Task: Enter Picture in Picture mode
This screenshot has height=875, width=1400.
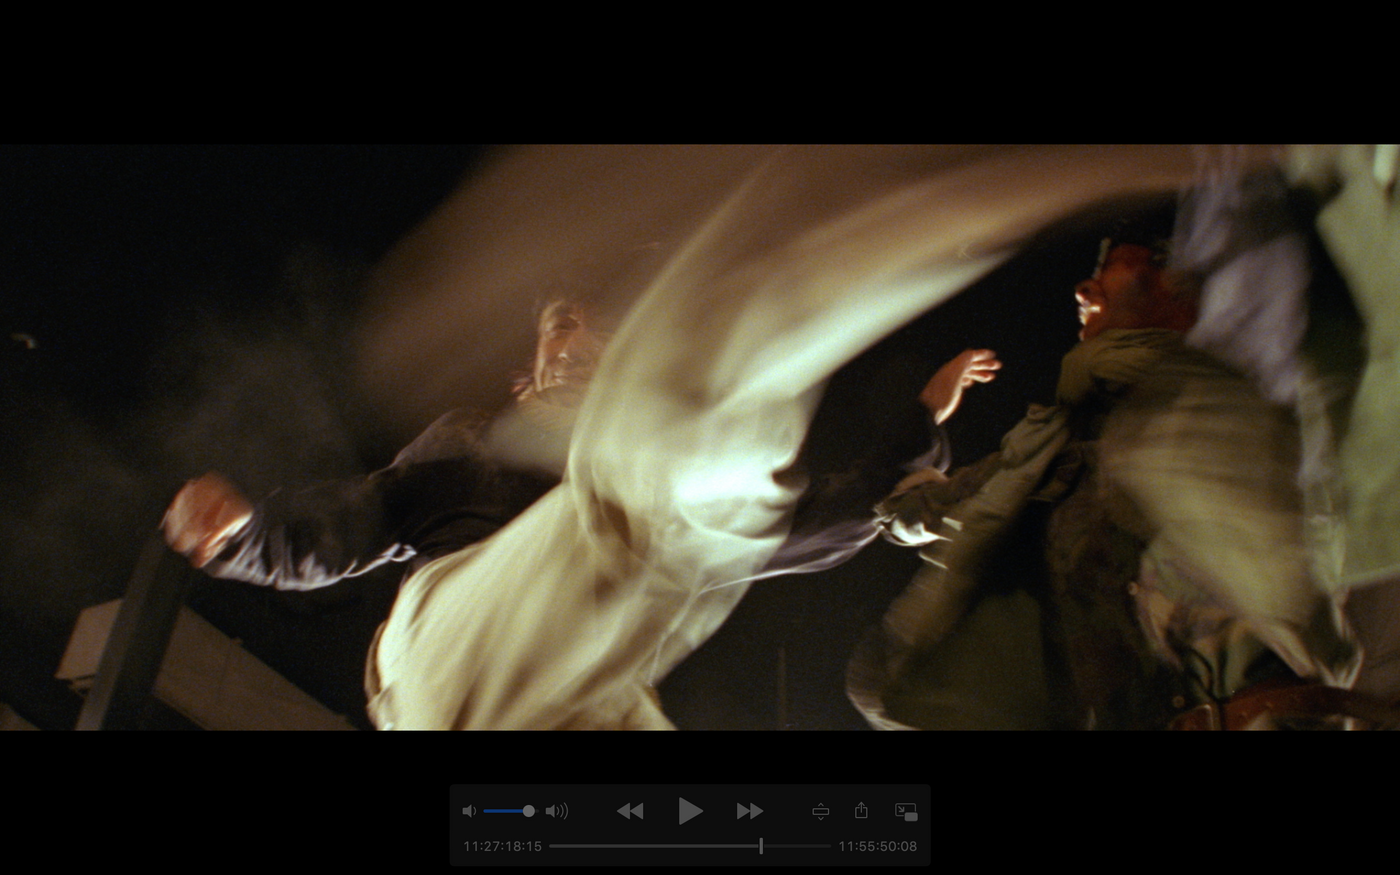Action: tap(906, 811)
